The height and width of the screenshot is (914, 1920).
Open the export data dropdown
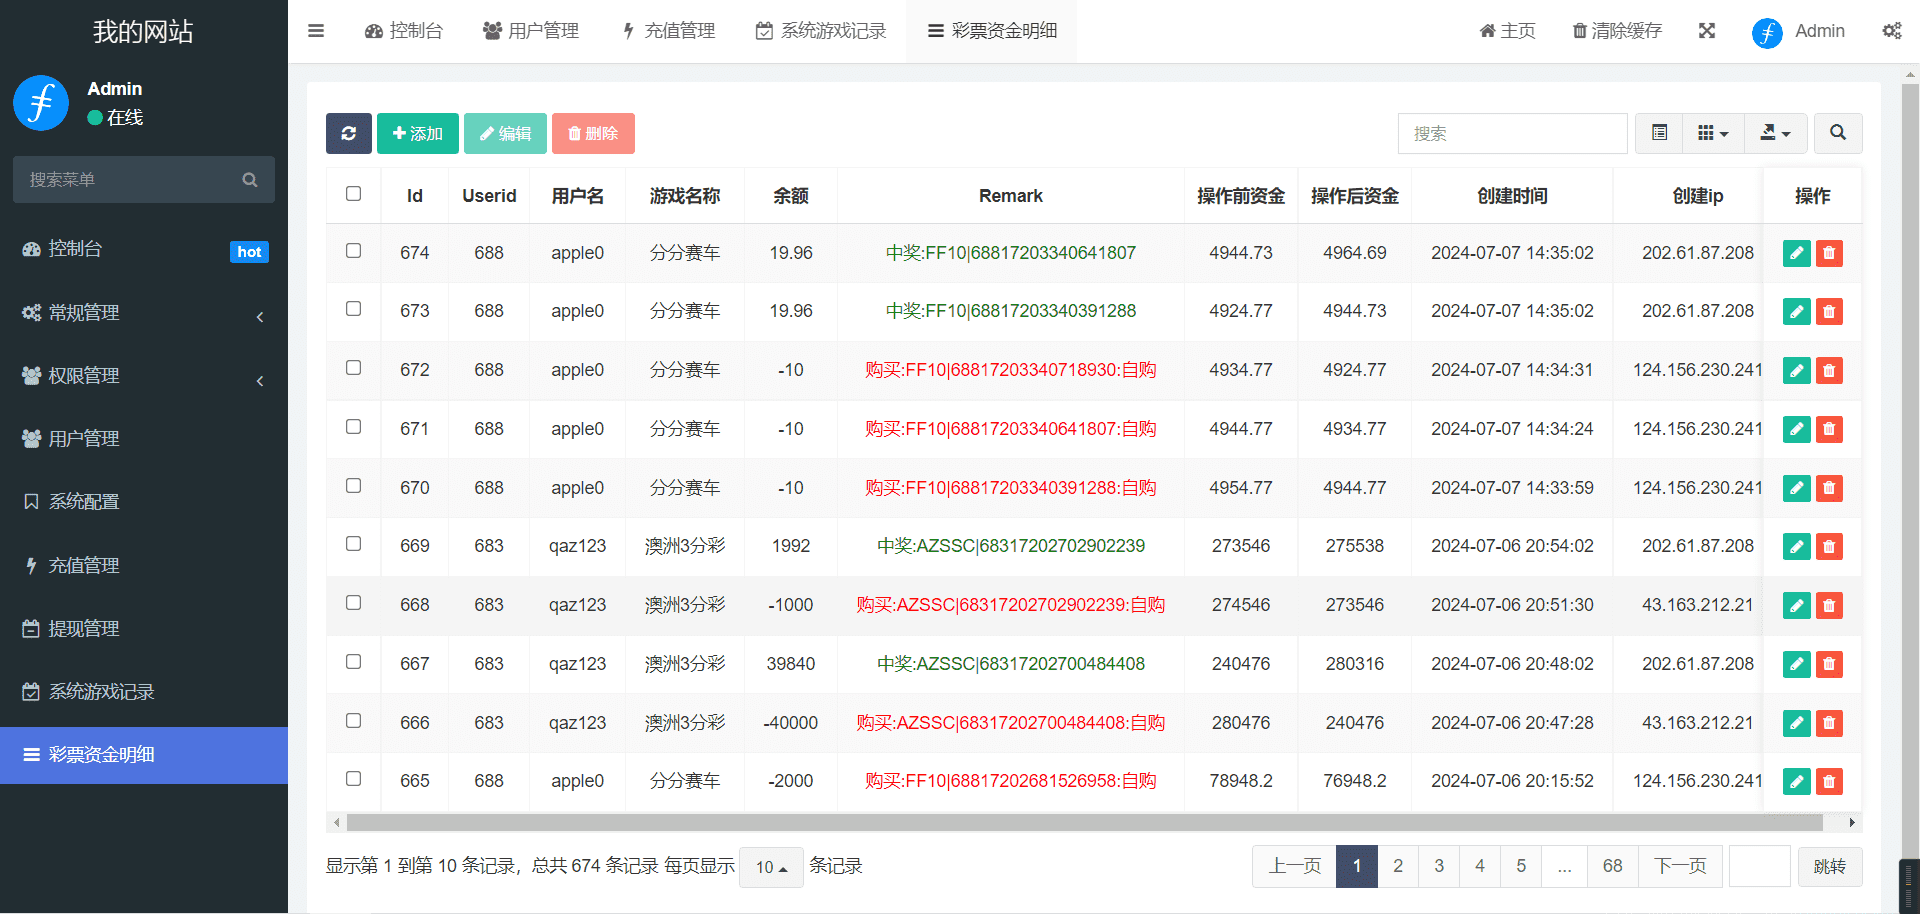pyautogui.click(x=1775, y=133)
